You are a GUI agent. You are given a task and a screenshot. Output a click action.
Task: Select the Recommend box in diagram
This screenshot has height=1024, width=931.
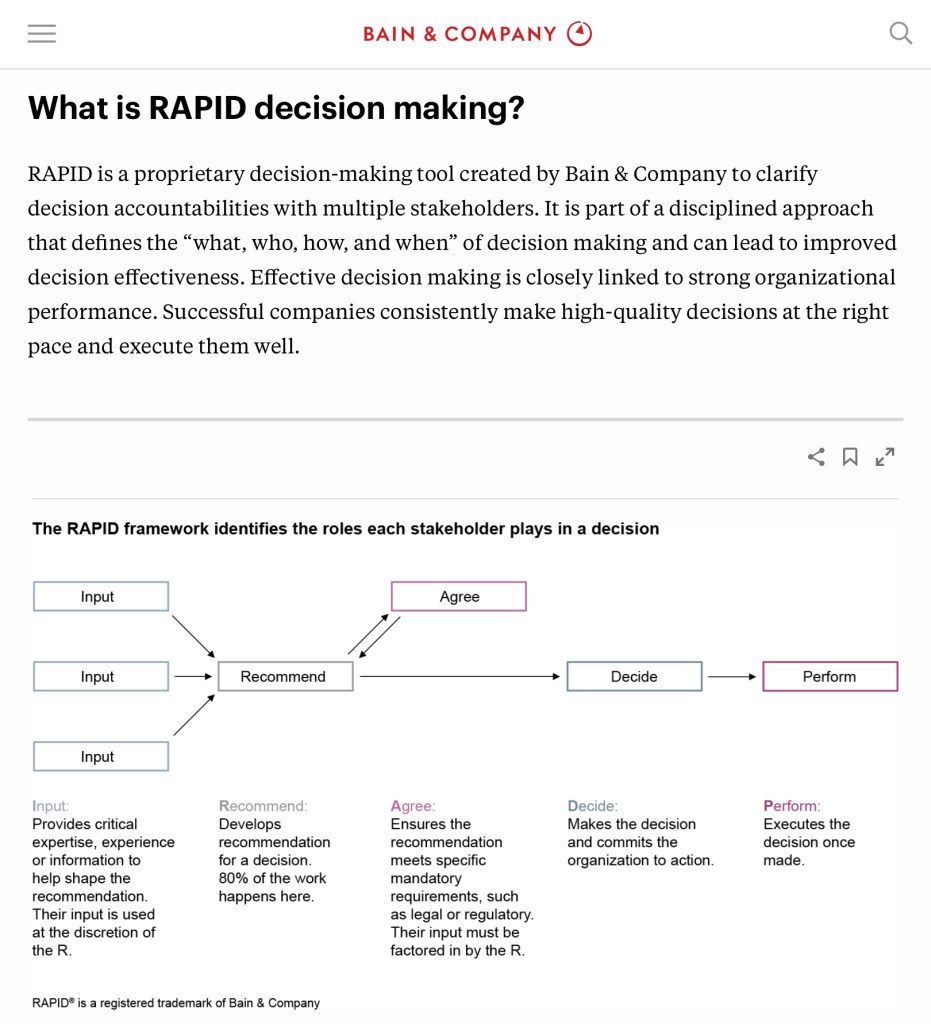click(285, 677)
